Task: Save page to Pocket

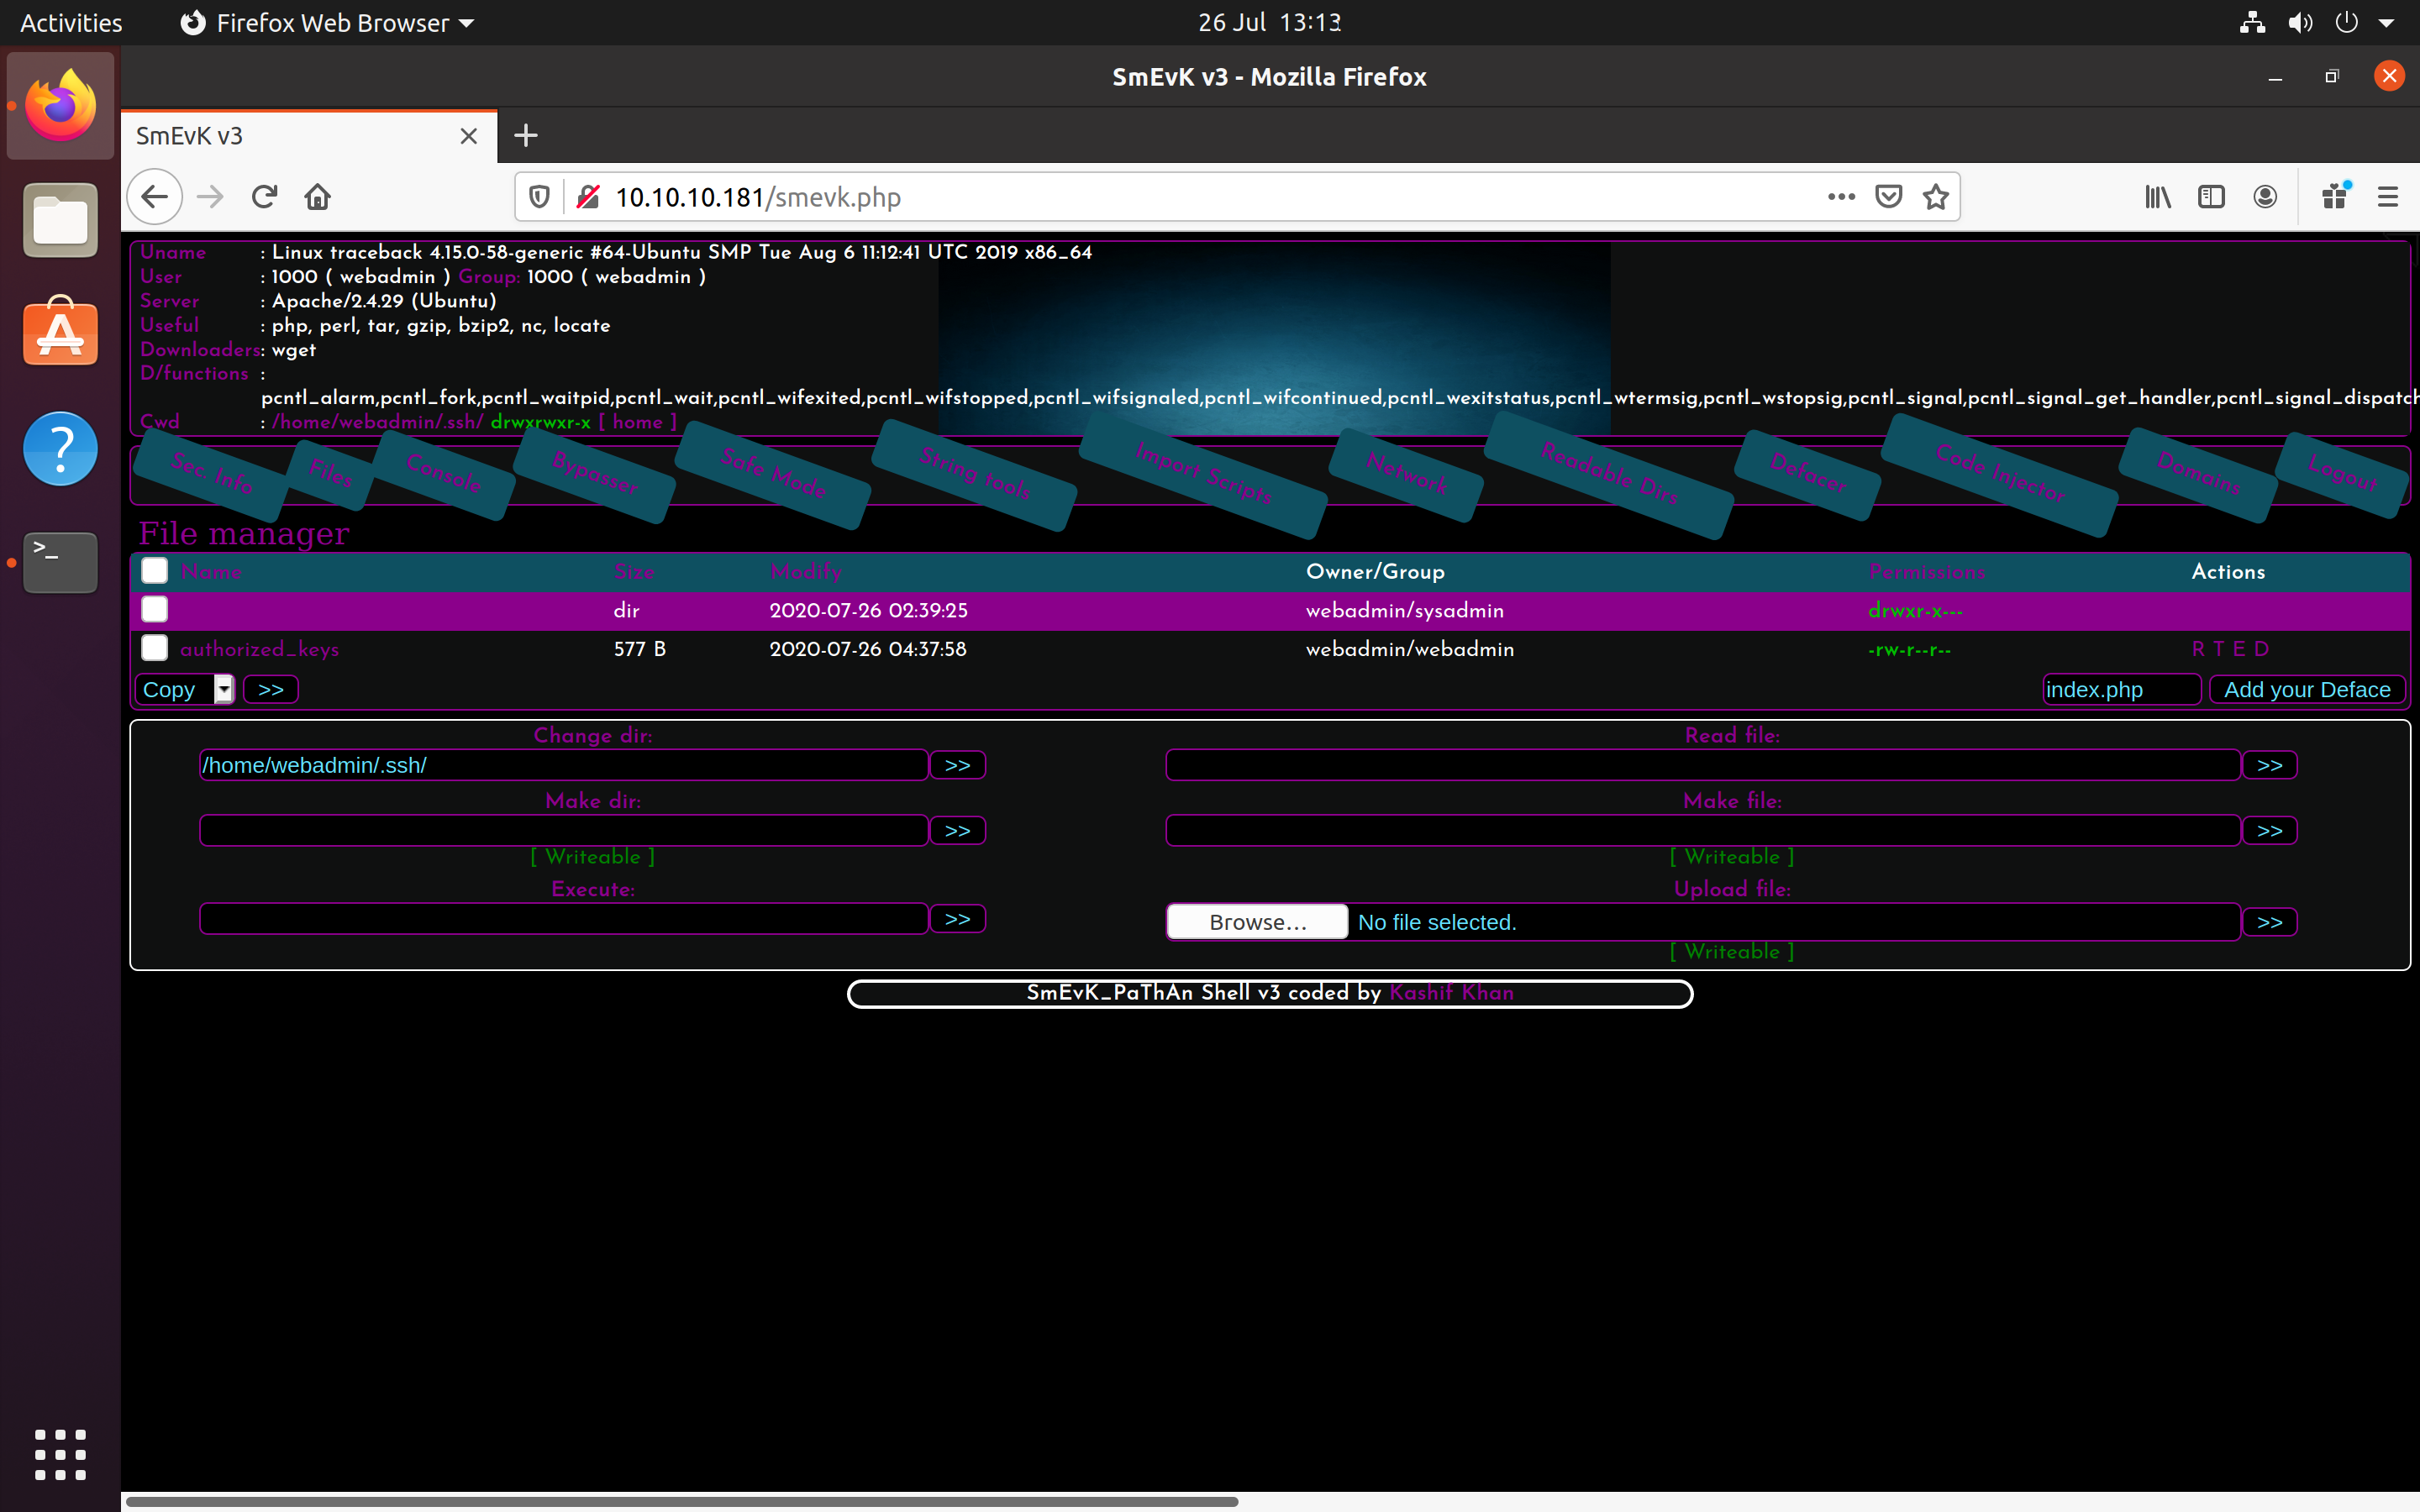Action: pos(1888,197)
